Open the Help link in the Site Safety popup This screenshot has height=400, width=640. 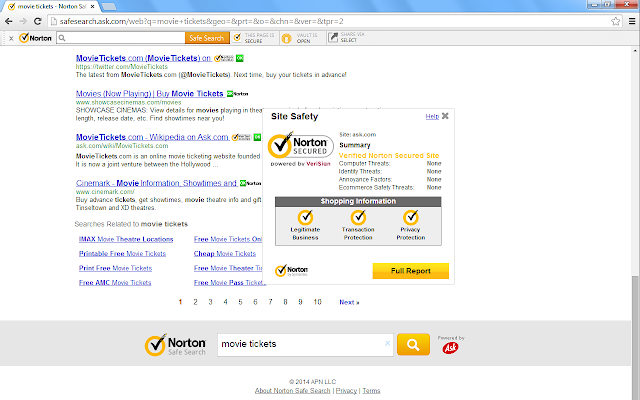click(432, 116)
